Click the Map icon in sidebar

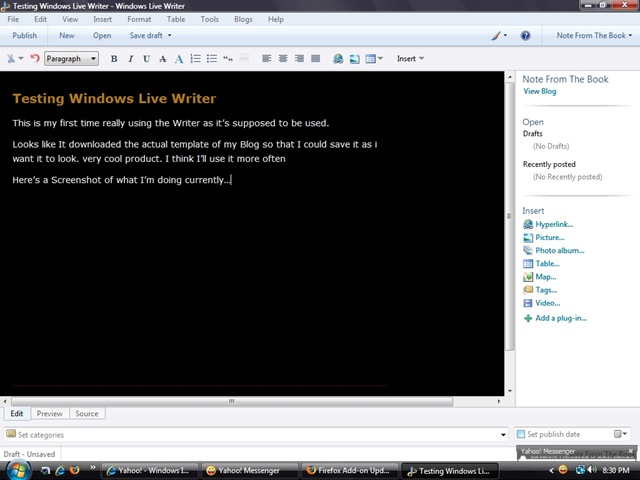528,277
